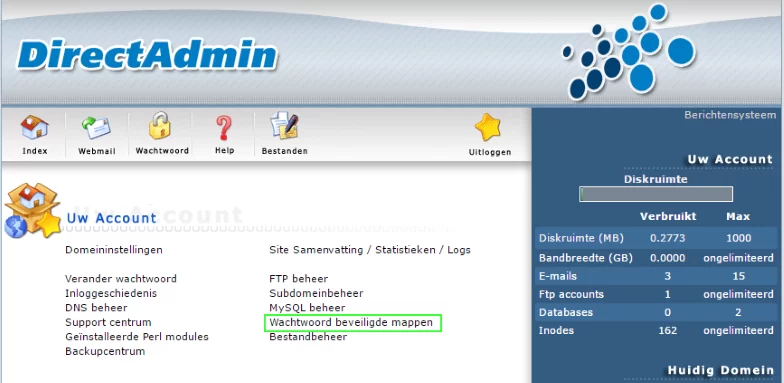Open DNS beheer
The image size is (784, 383).
pos(96,308)
